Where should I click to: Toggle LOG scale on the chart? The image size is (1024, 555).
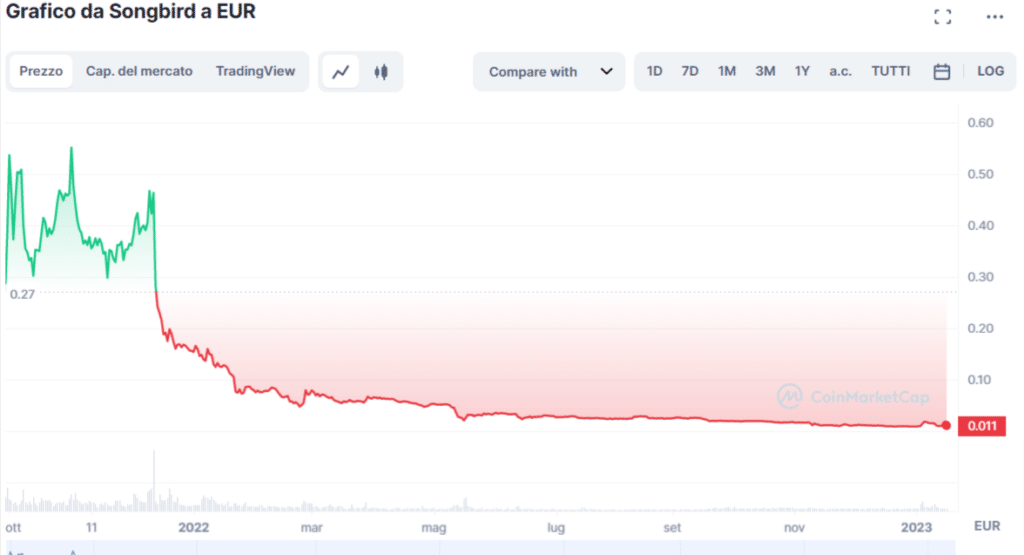(x=990, y=71)
